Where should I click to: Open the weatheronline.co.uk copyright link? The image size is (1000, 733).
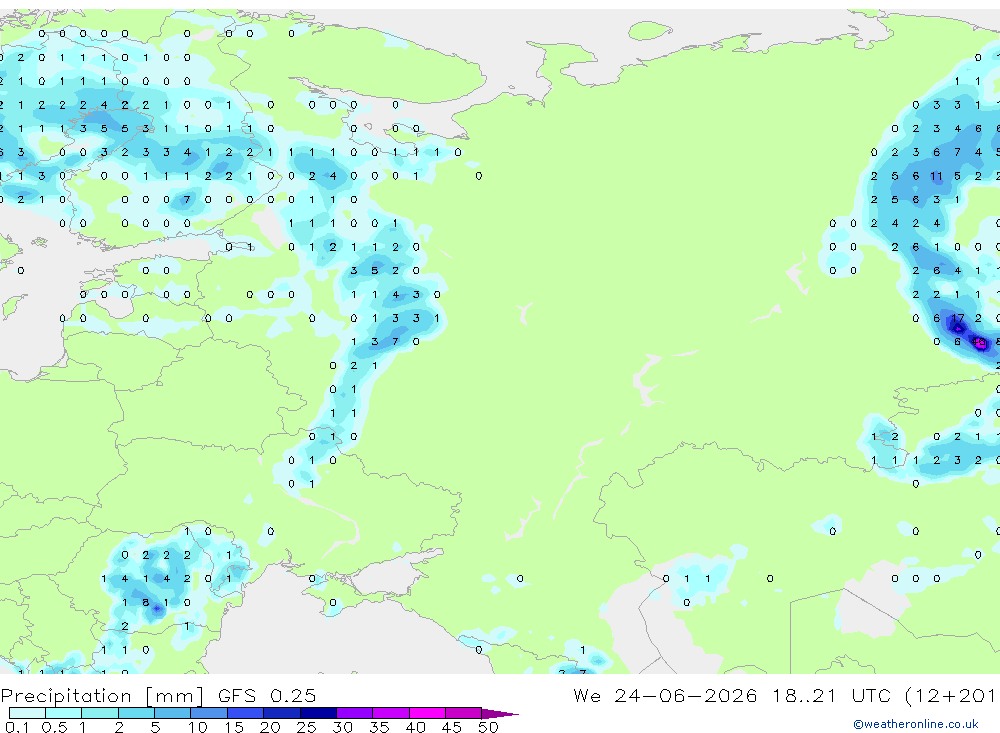pos(916,724)
